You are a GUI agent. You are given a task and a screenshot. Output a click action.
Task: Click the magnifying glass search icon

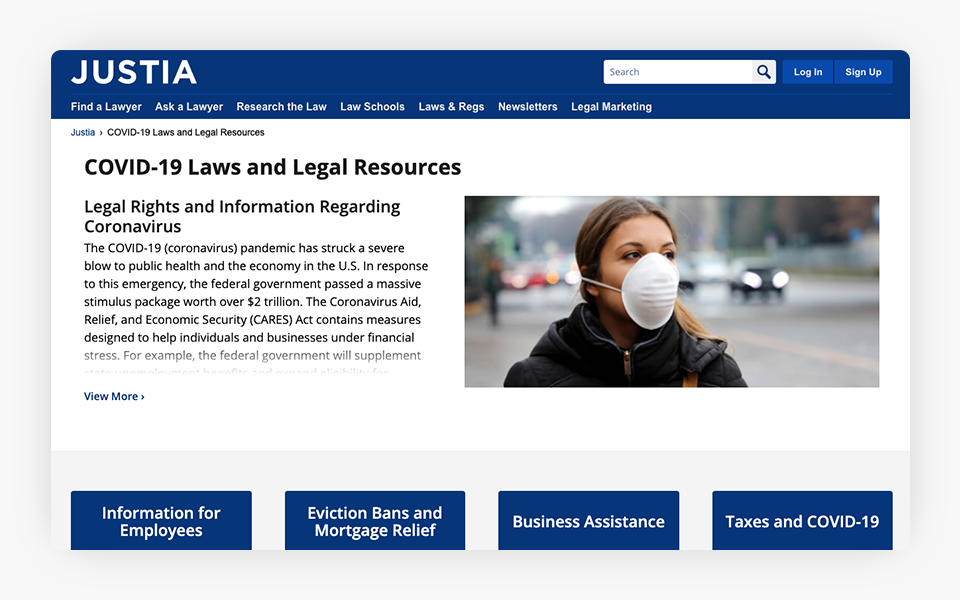point(764,72)
